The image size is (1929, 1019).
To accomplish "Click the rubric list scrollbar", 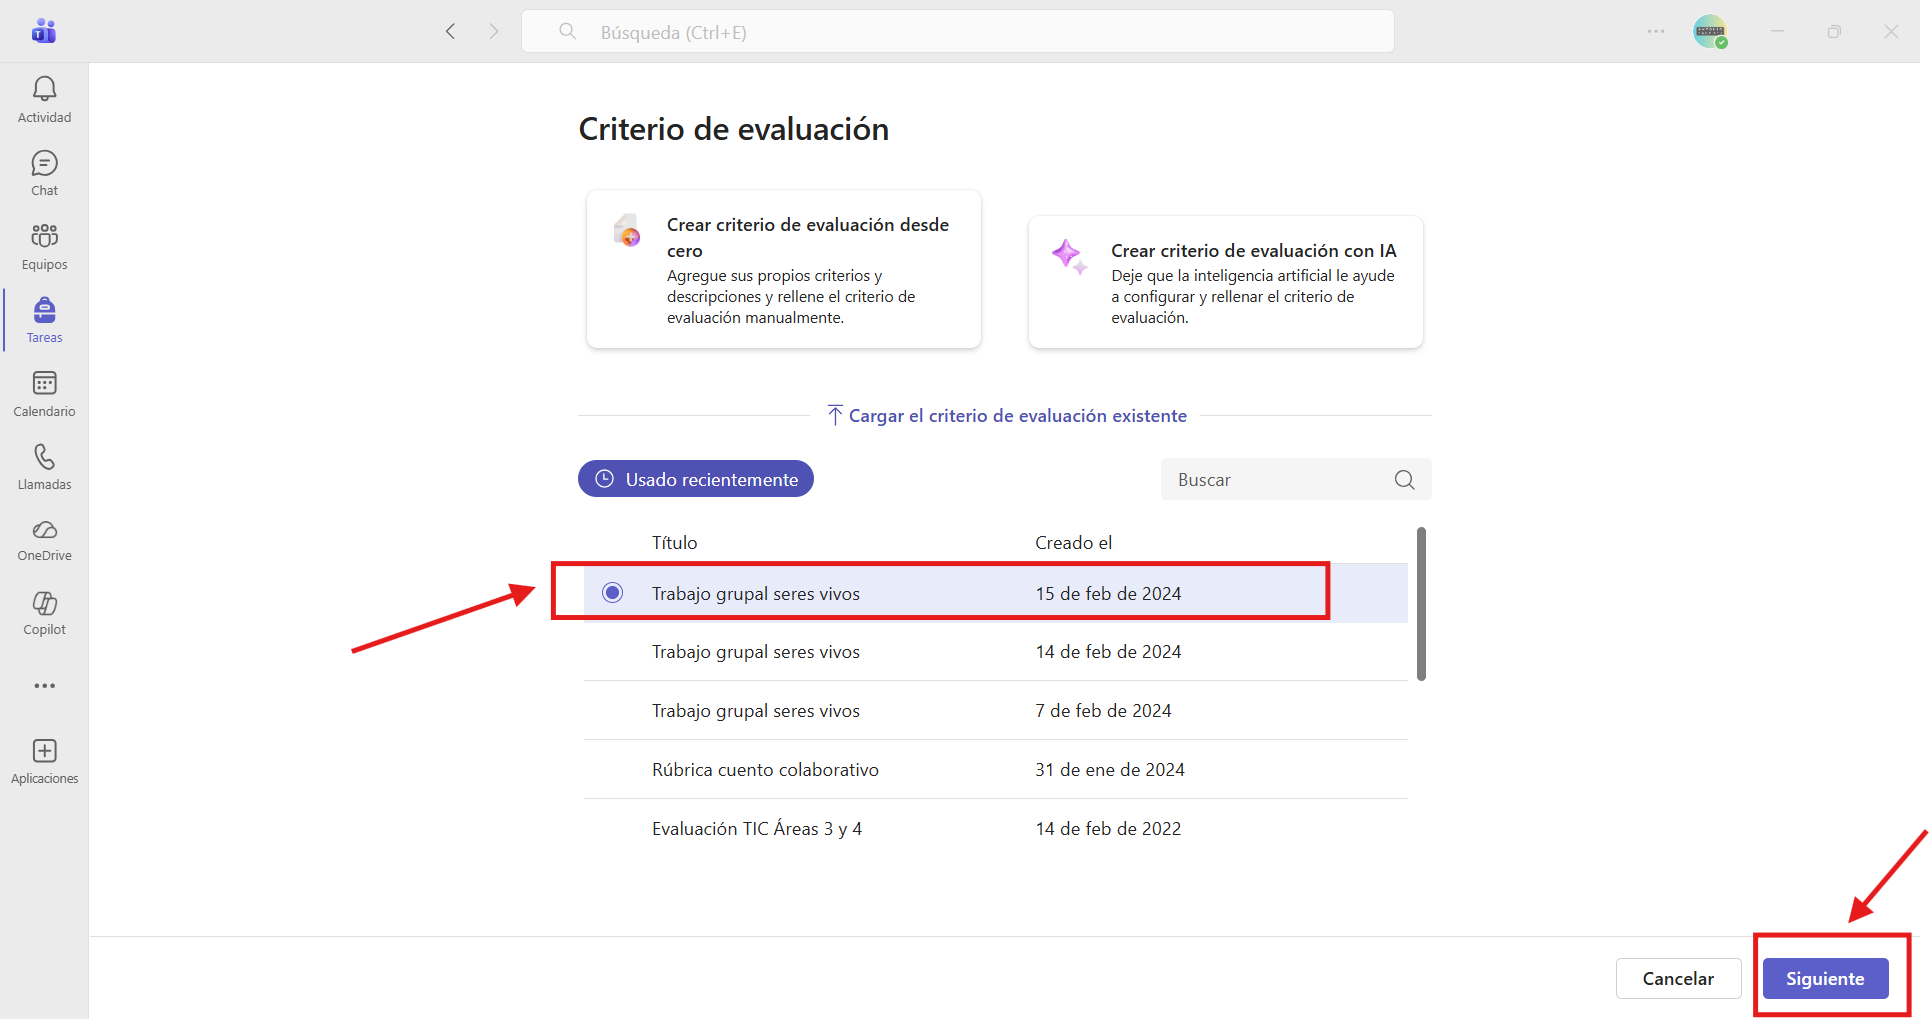I will pos(1421,604).
